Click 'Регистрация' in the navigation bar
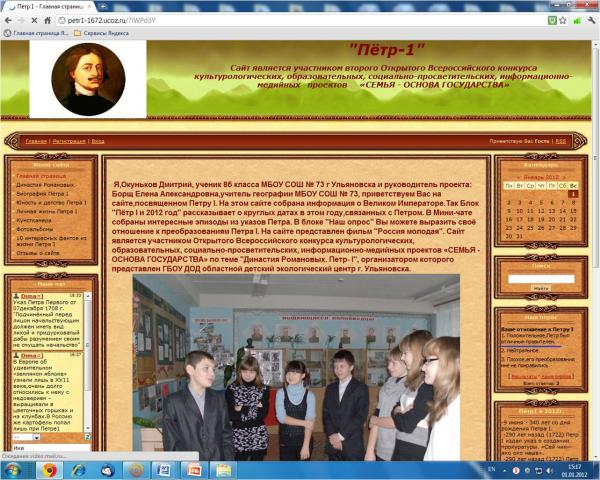Viewport: 600px width, 480px height. pos(69,141)
